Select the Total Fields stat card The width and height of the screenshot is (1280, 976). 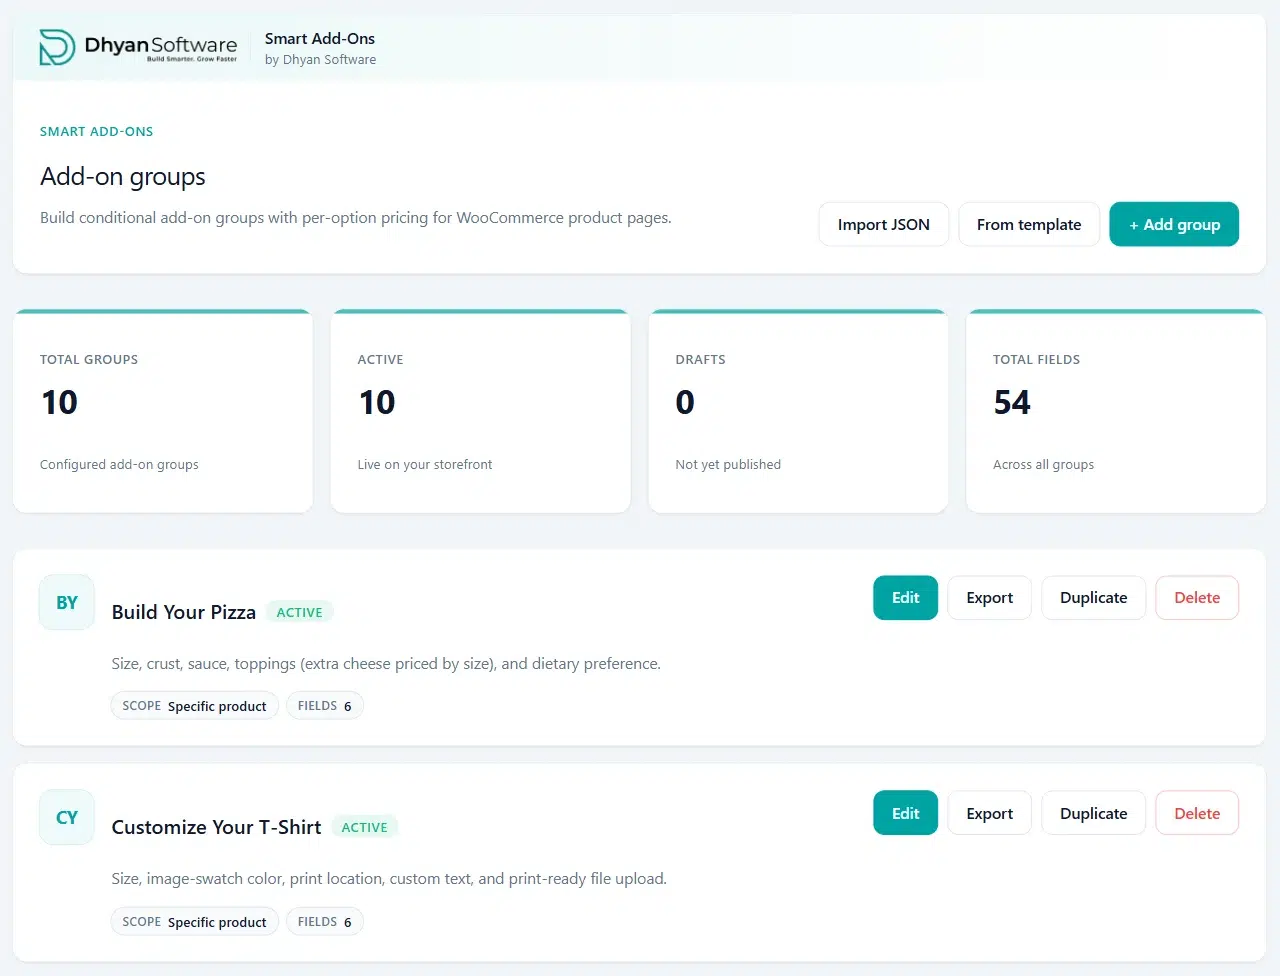tap(1116, 411)
